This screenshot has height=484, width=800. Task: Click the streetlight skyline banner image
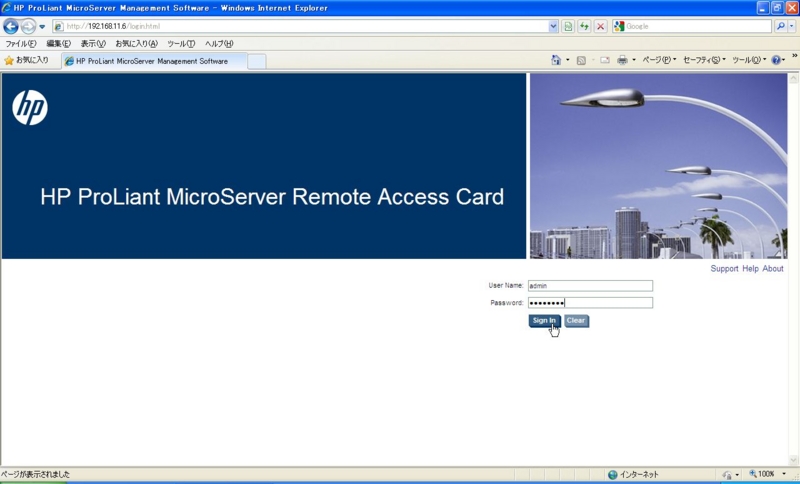click(659, 166)
